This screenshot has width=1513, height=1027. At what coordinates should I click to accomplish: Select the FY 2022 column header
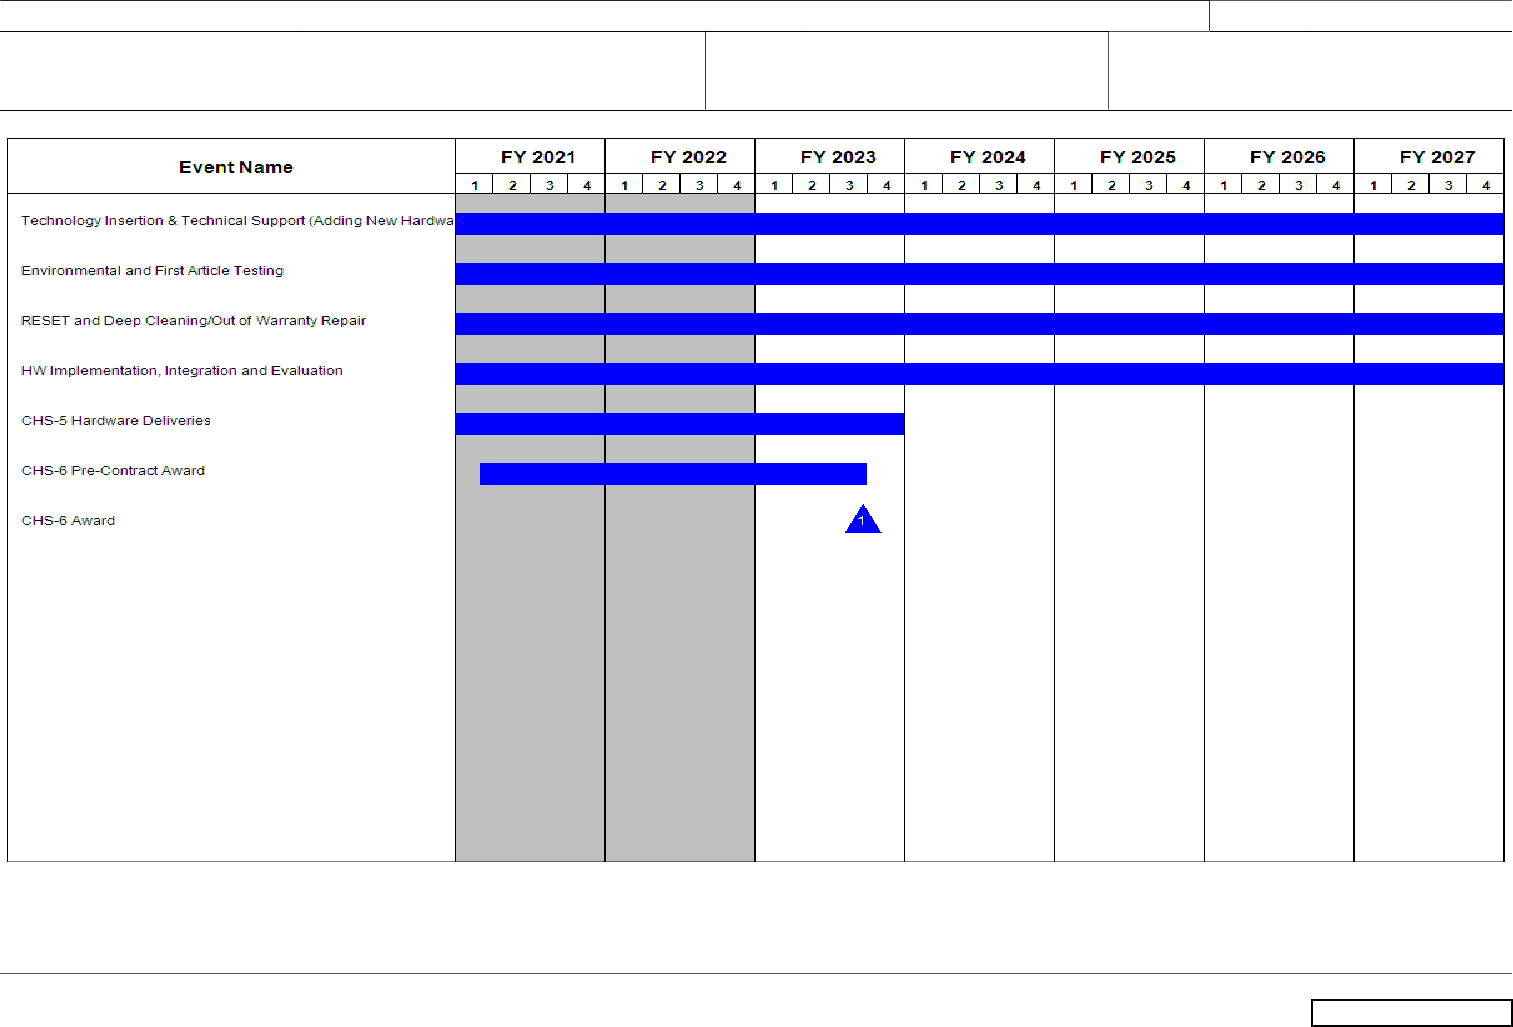point(688,157)
